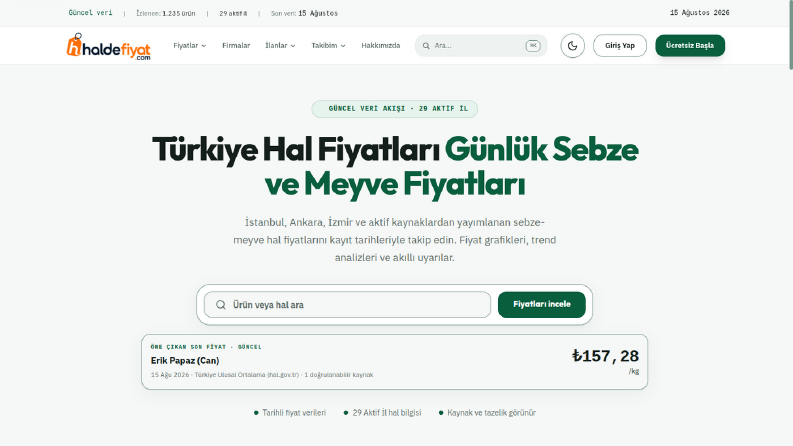Open the Firmalar page

(236, 46)
